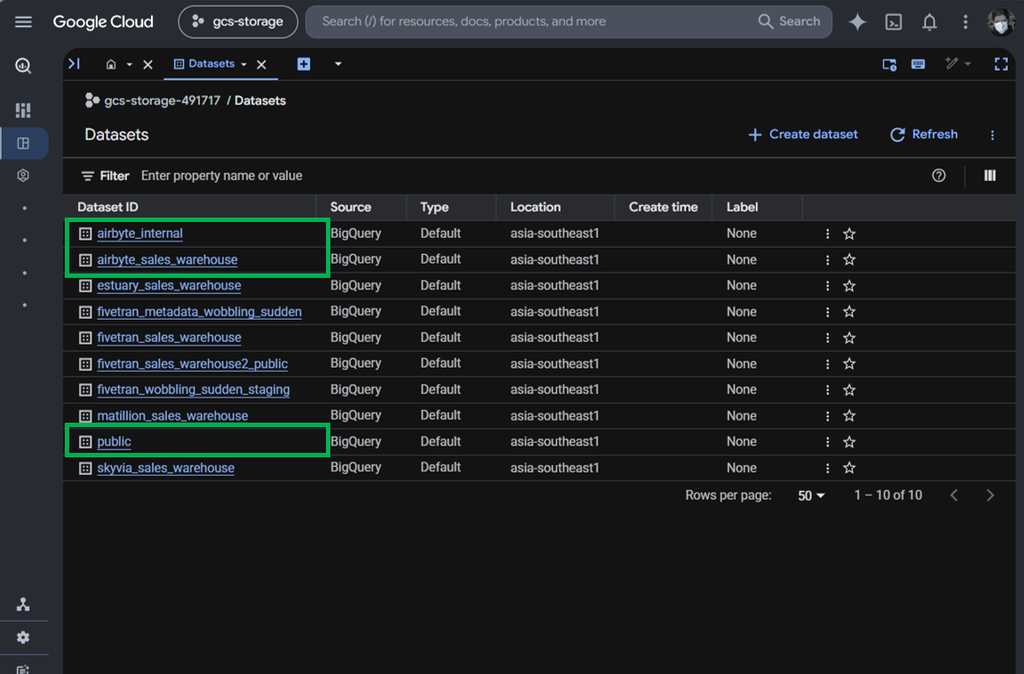
Task: Close the home tab
Action: coord(148,64)
